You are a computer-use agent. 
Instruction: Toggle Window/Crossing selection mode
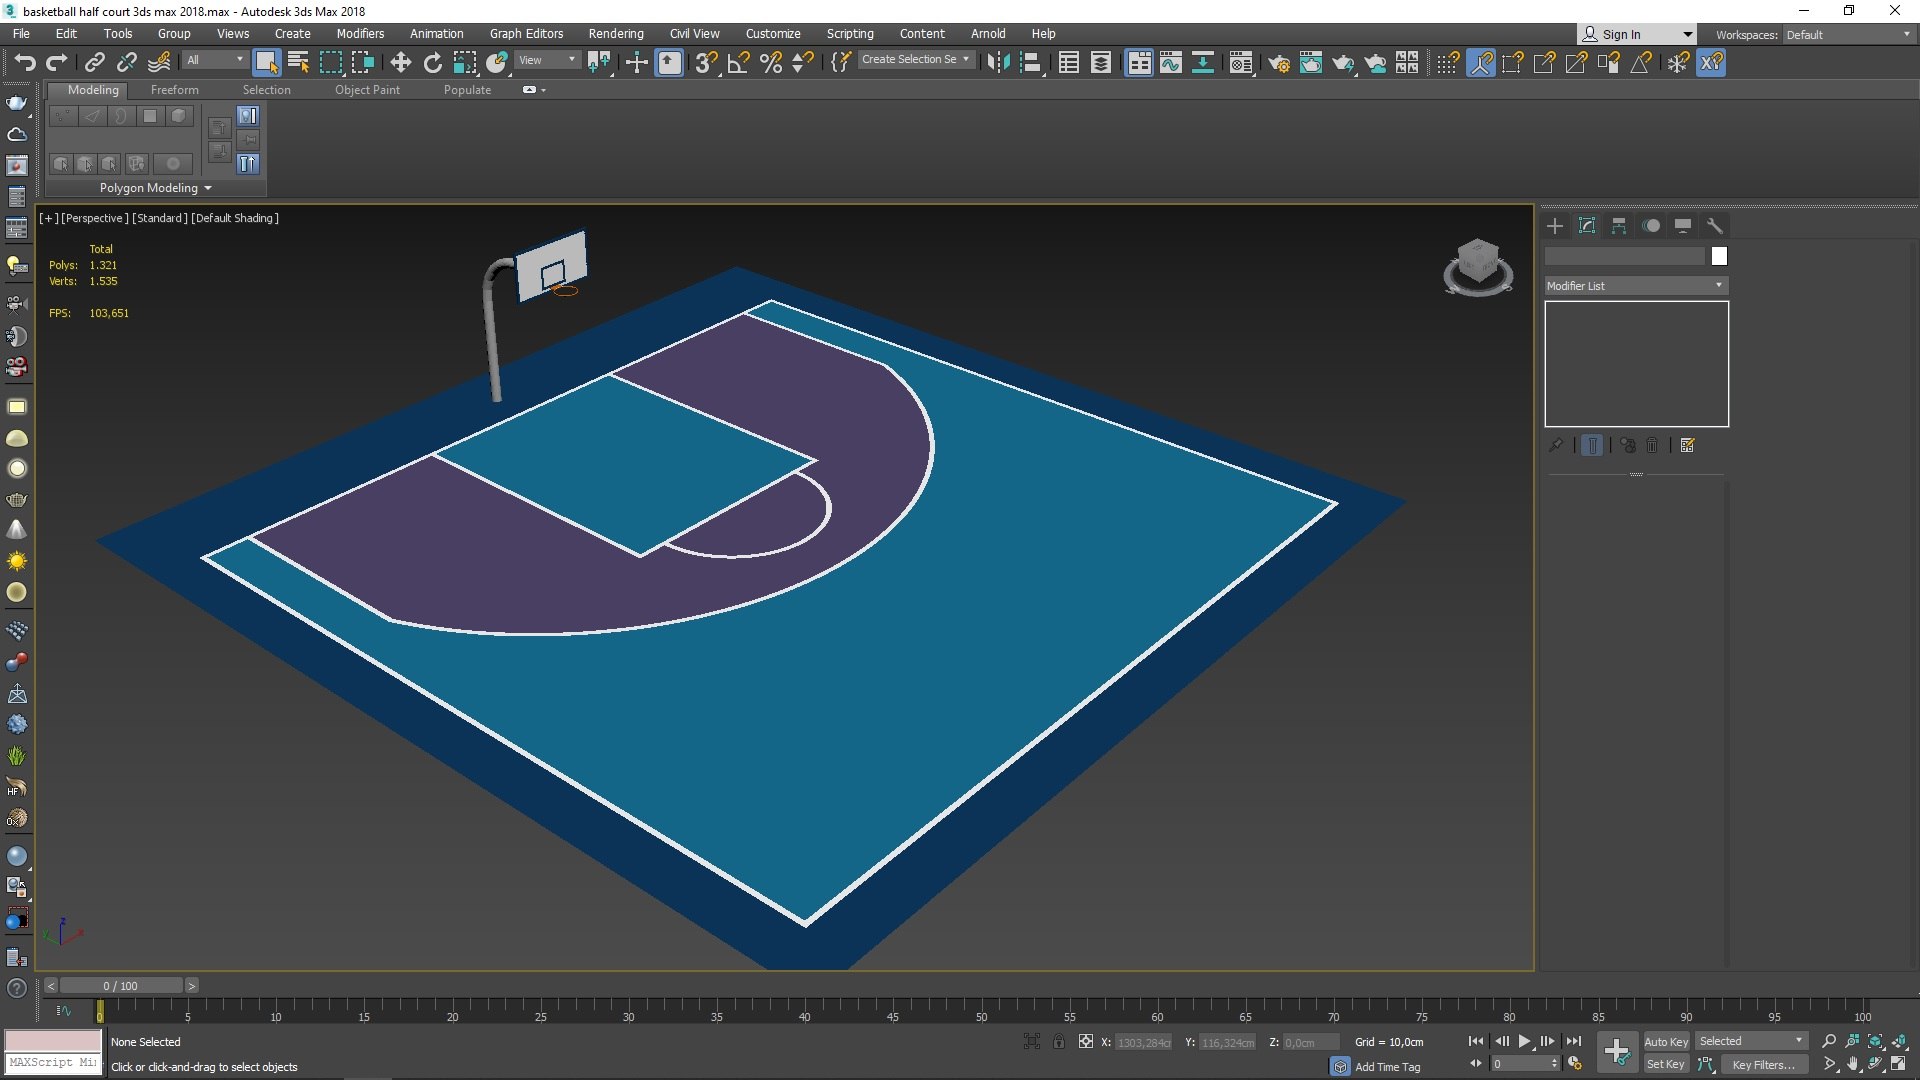click(362, 63)
